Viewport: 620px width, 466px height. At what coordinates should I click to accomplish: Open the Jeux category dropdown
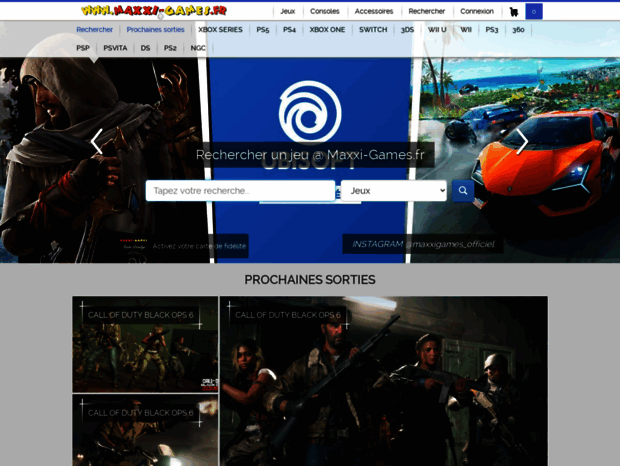394,191
